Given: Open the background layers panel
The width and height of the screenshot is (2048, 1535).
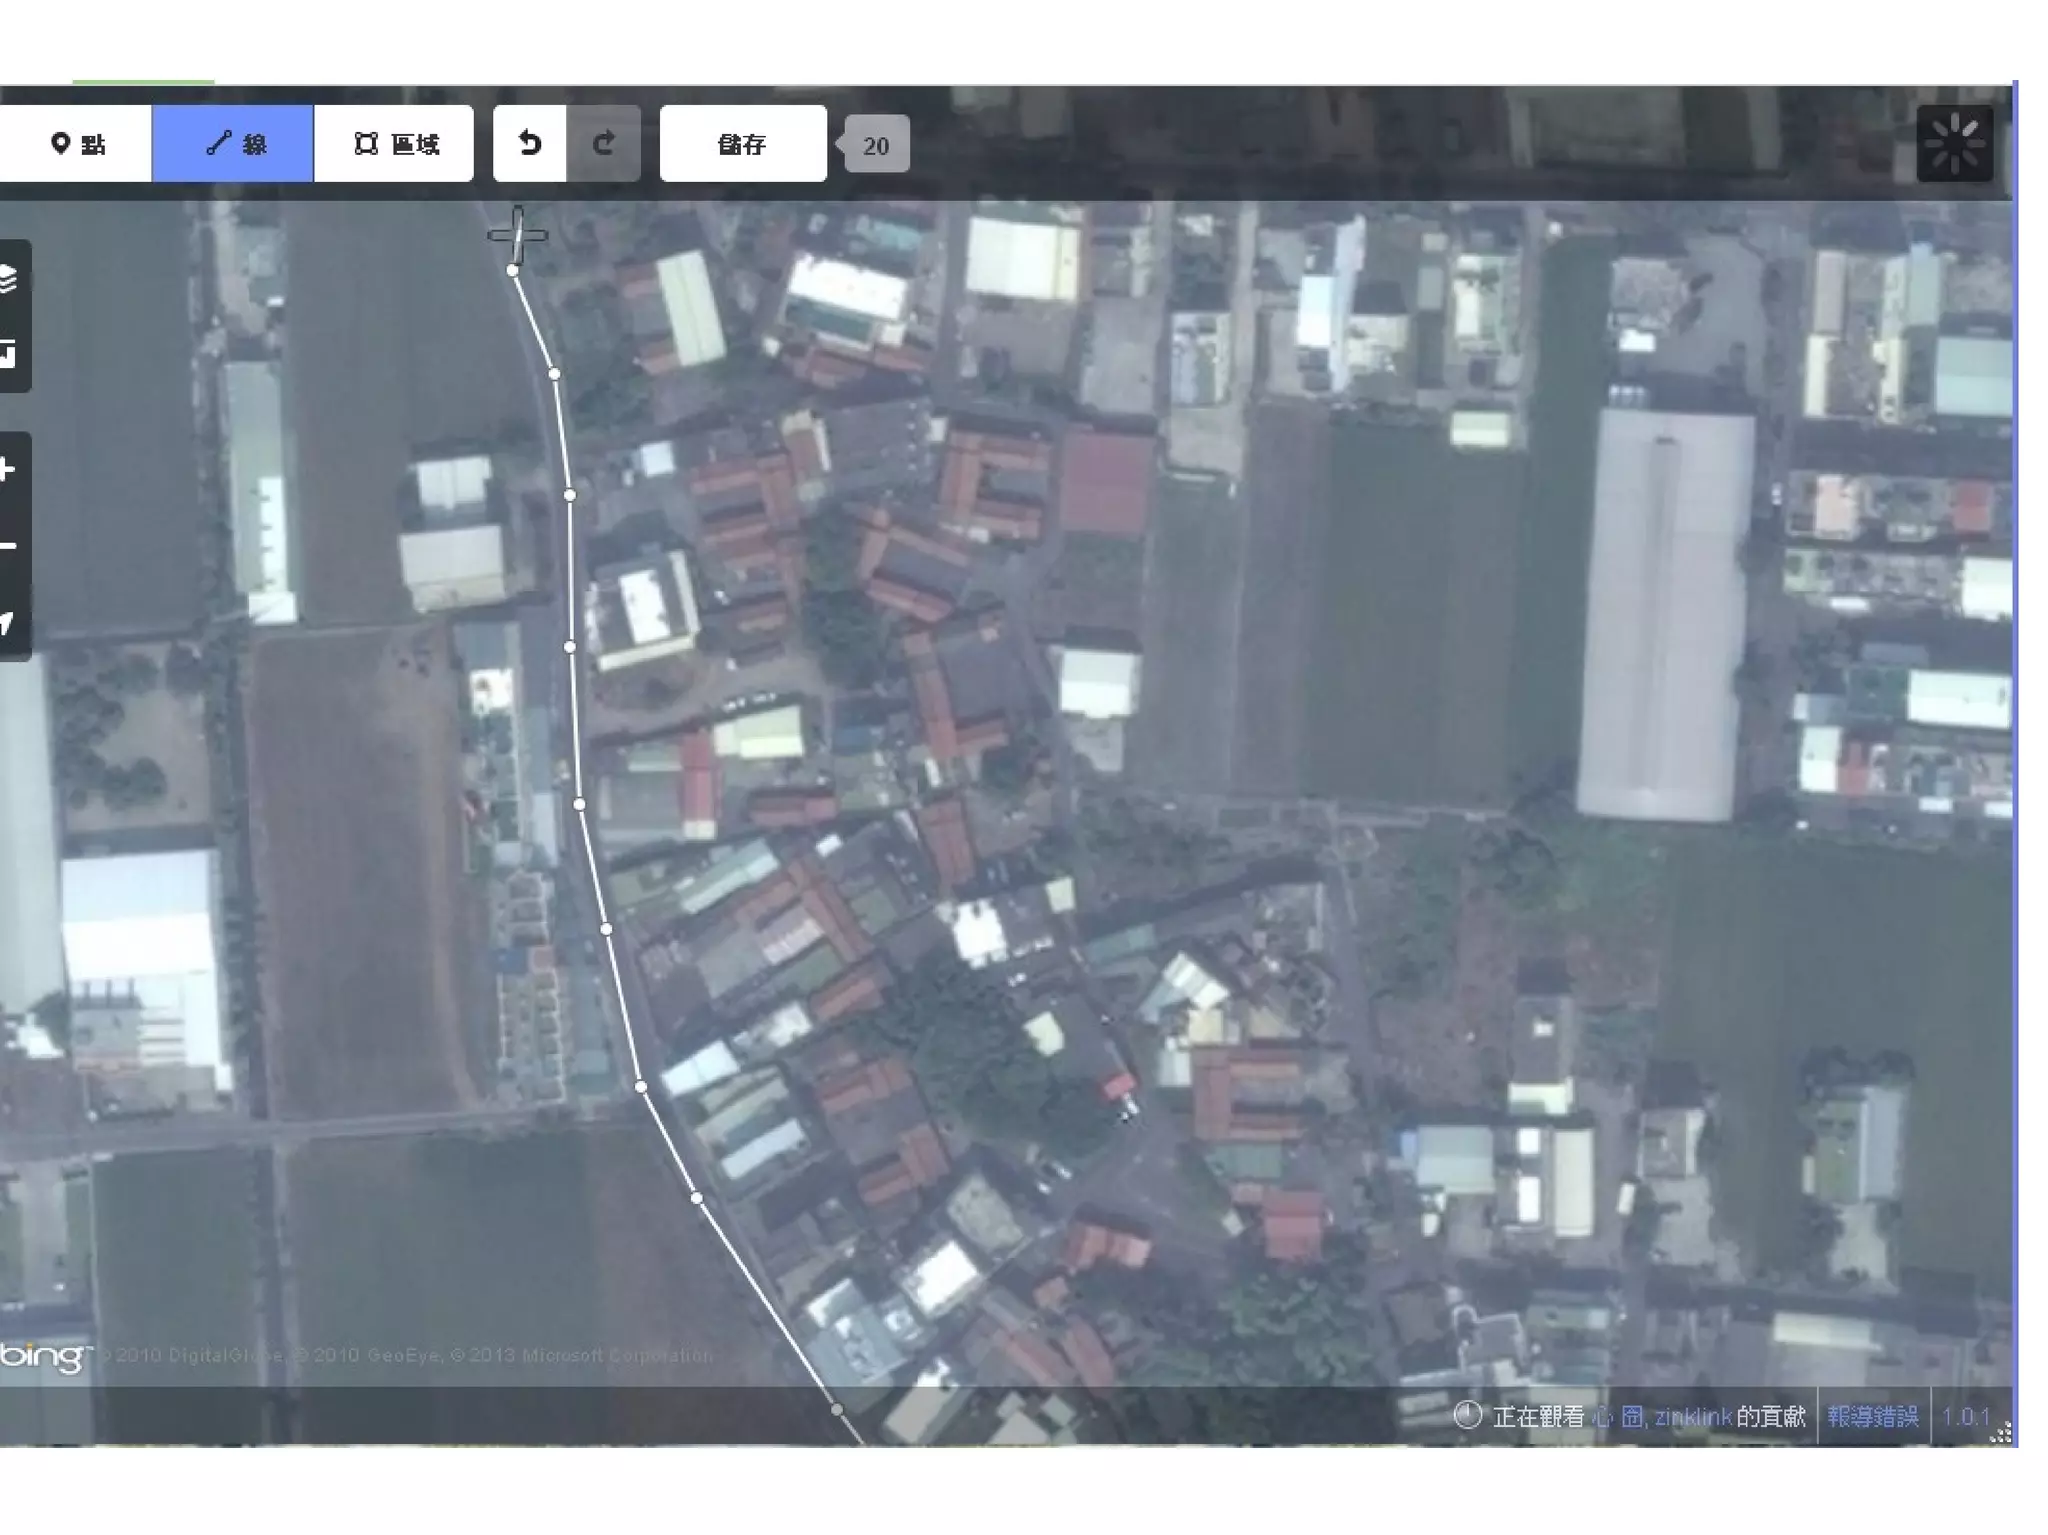Looking at the screenshot, I should (x=8, y=278).
